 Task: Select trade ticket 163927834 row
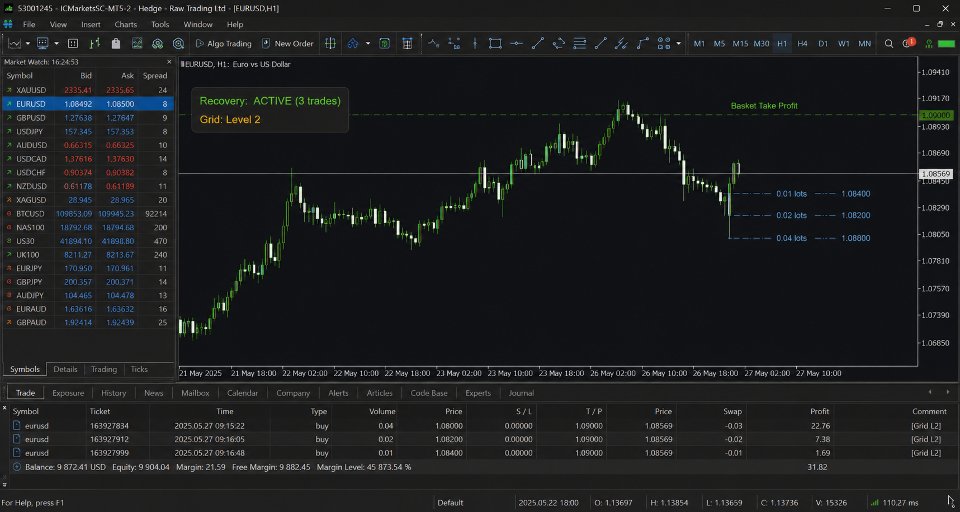click(480, 426)
